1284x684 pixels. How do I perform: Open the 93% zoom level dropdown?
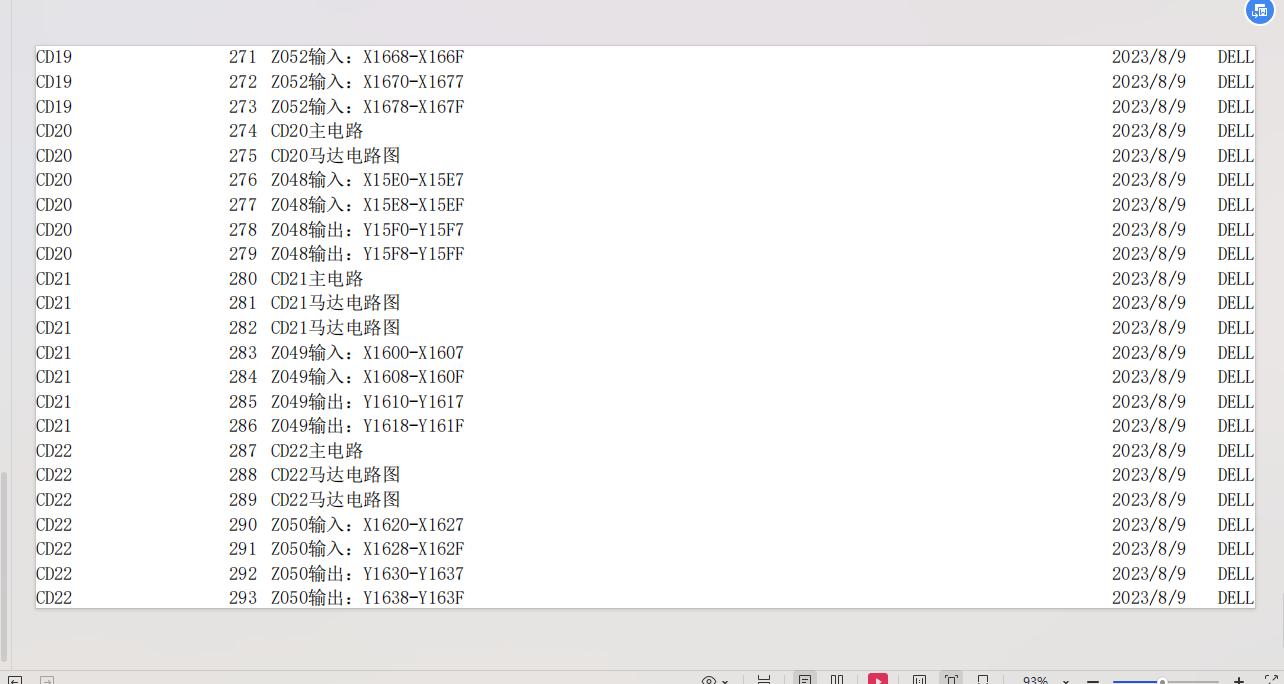click(1066, 681)
